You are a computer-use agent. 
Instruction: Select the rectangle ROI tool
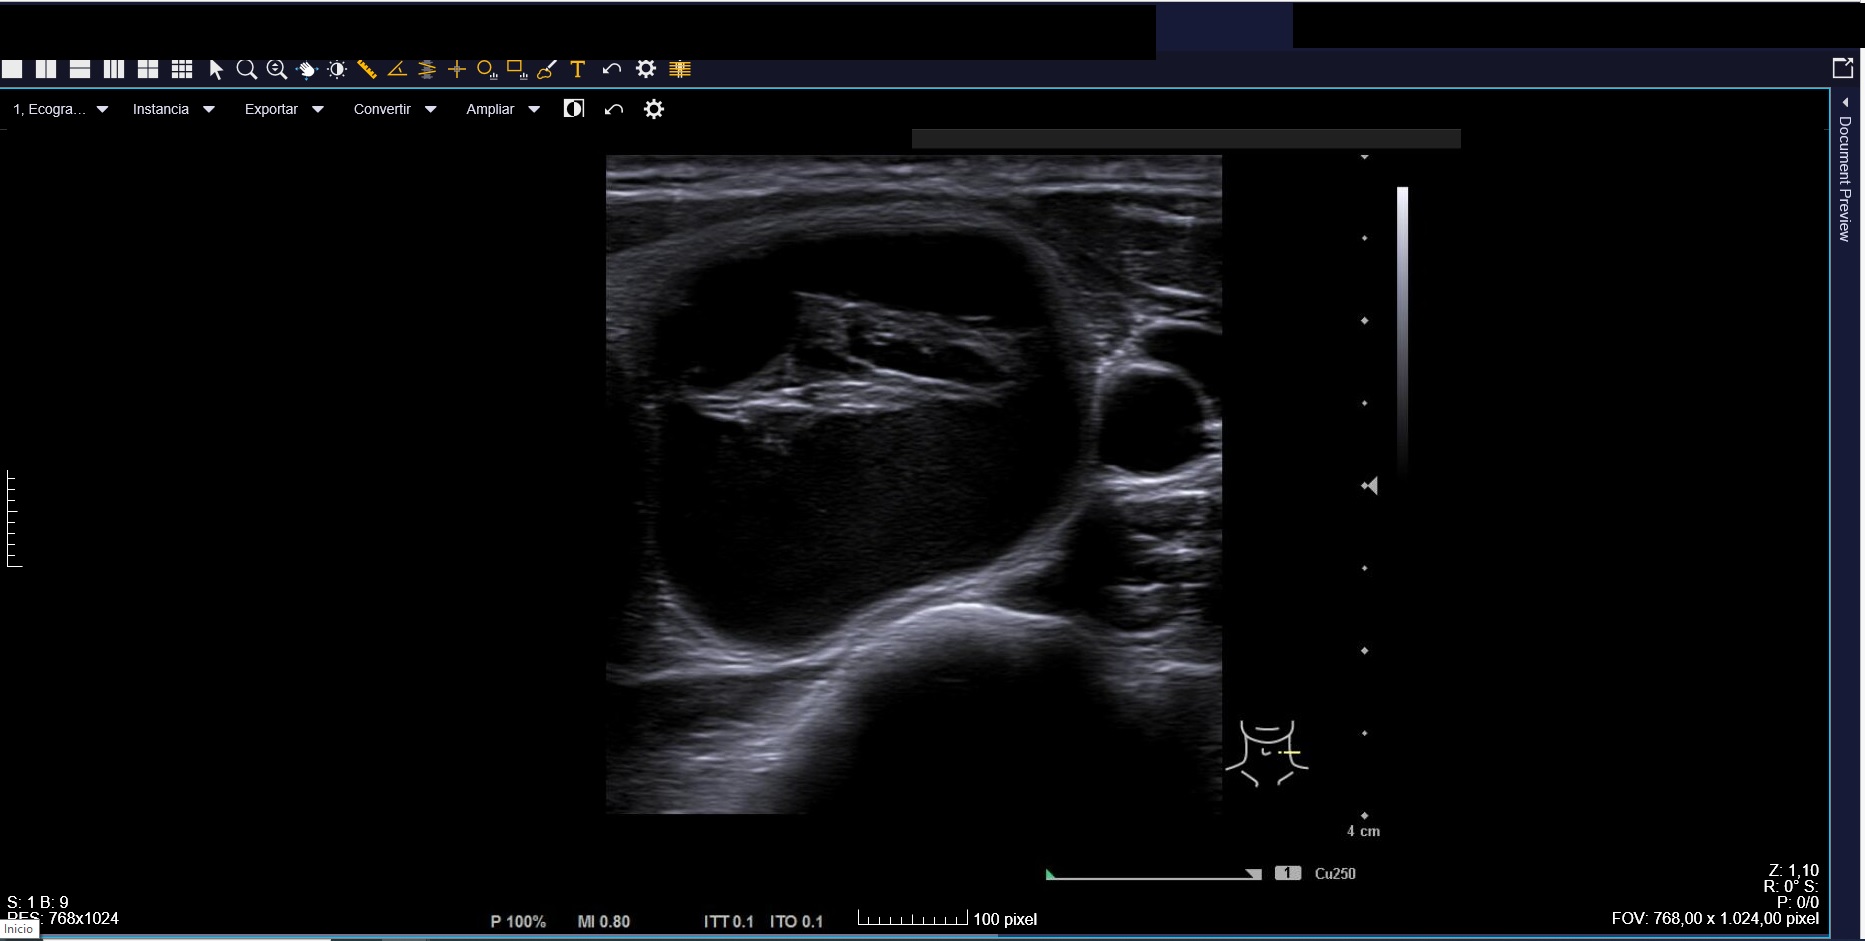(x=516, y=69)
